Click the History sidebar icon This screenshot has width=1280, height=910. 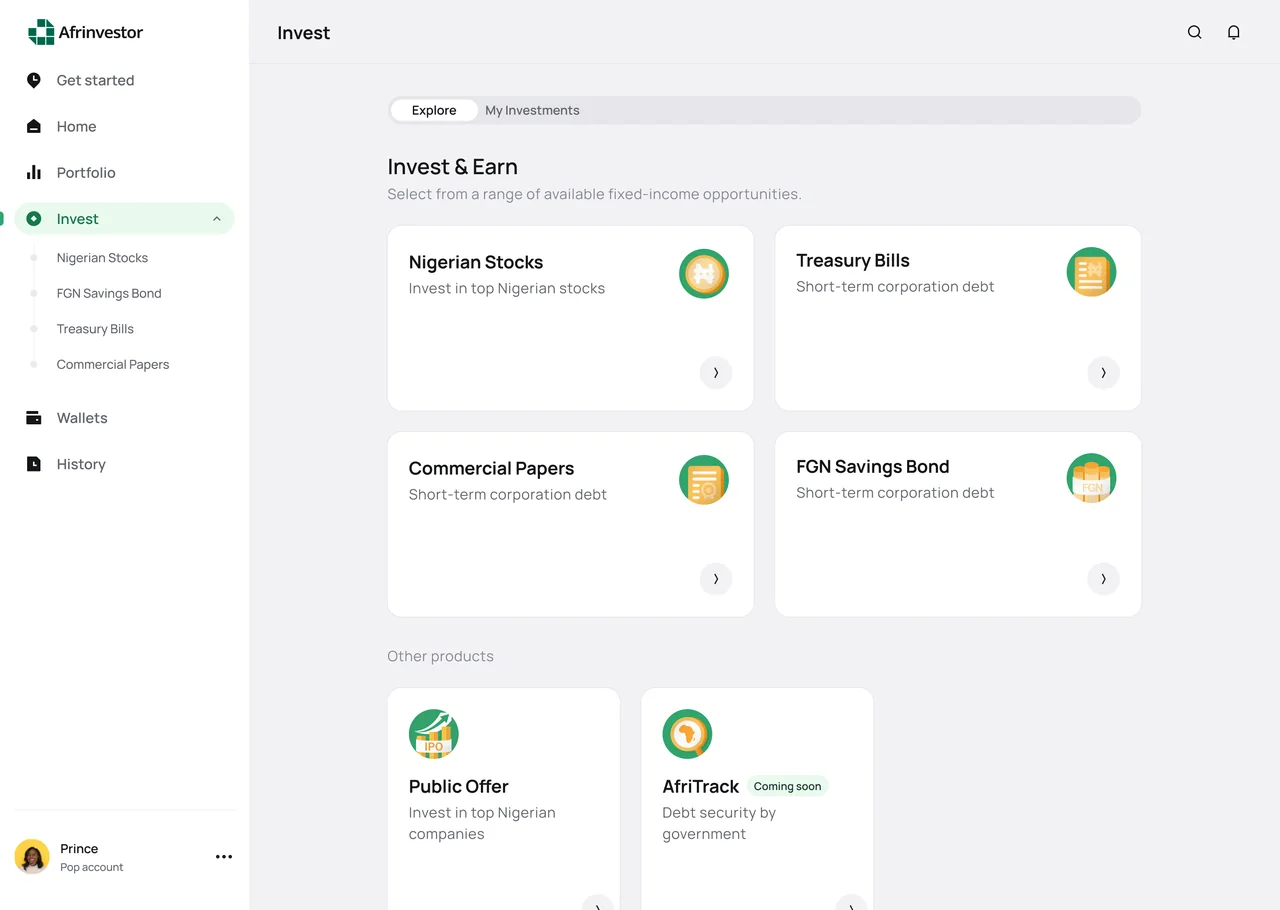coord(34,464)
